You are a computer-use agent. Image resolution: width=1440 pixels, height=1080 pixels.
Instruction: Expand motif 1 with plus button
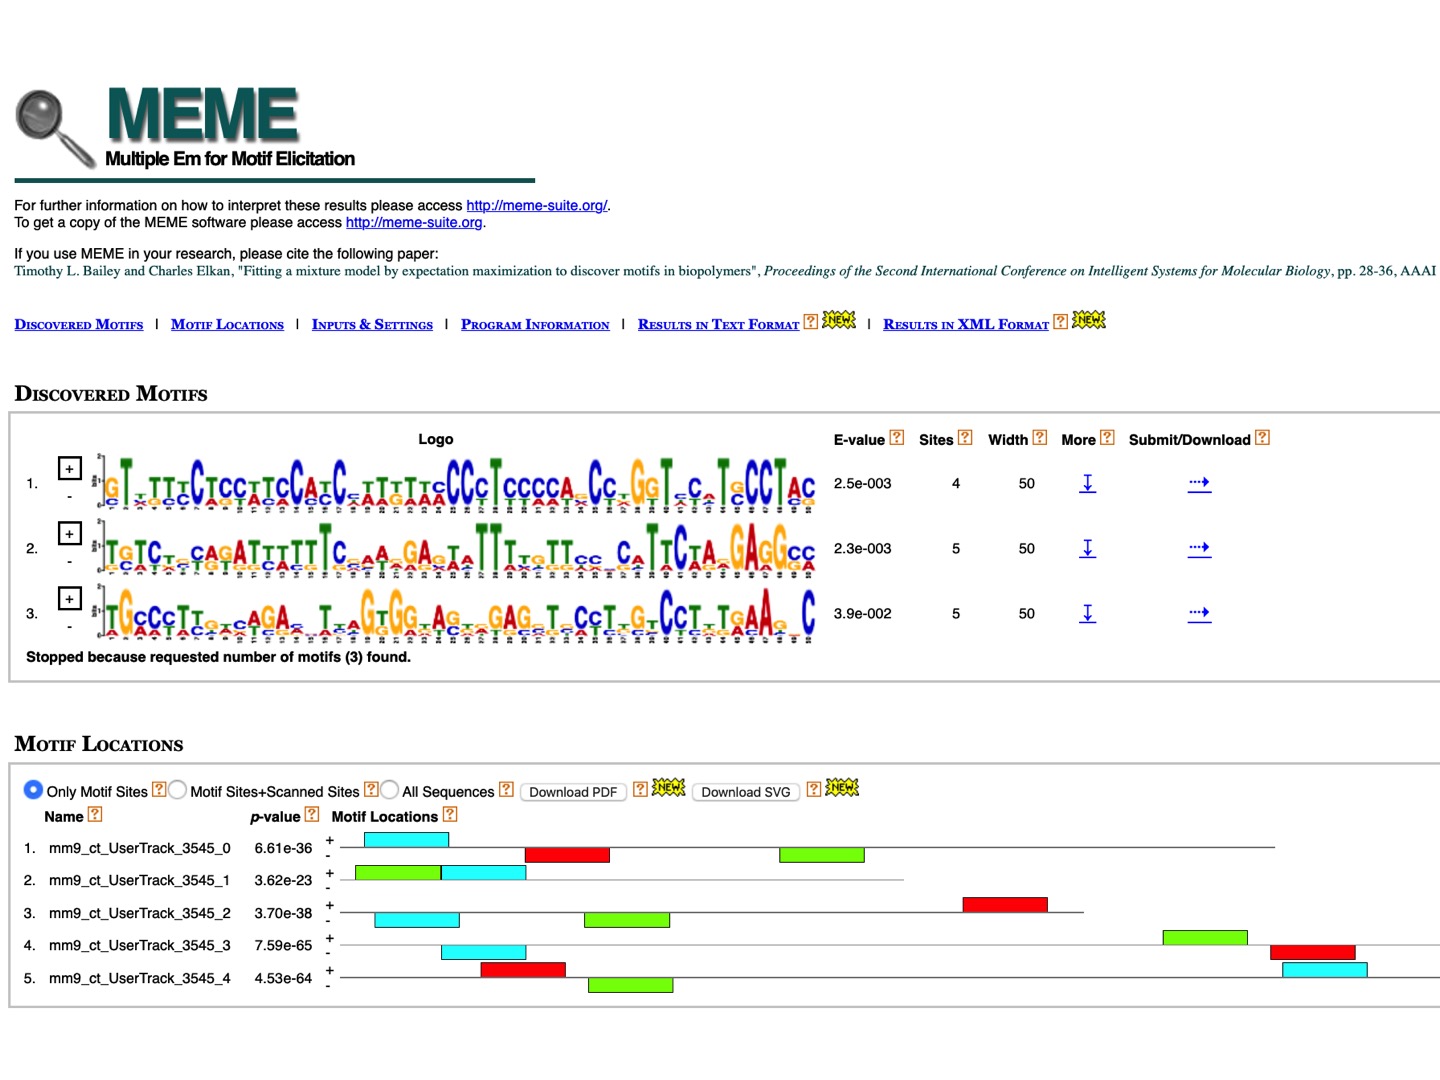[69, 468]
